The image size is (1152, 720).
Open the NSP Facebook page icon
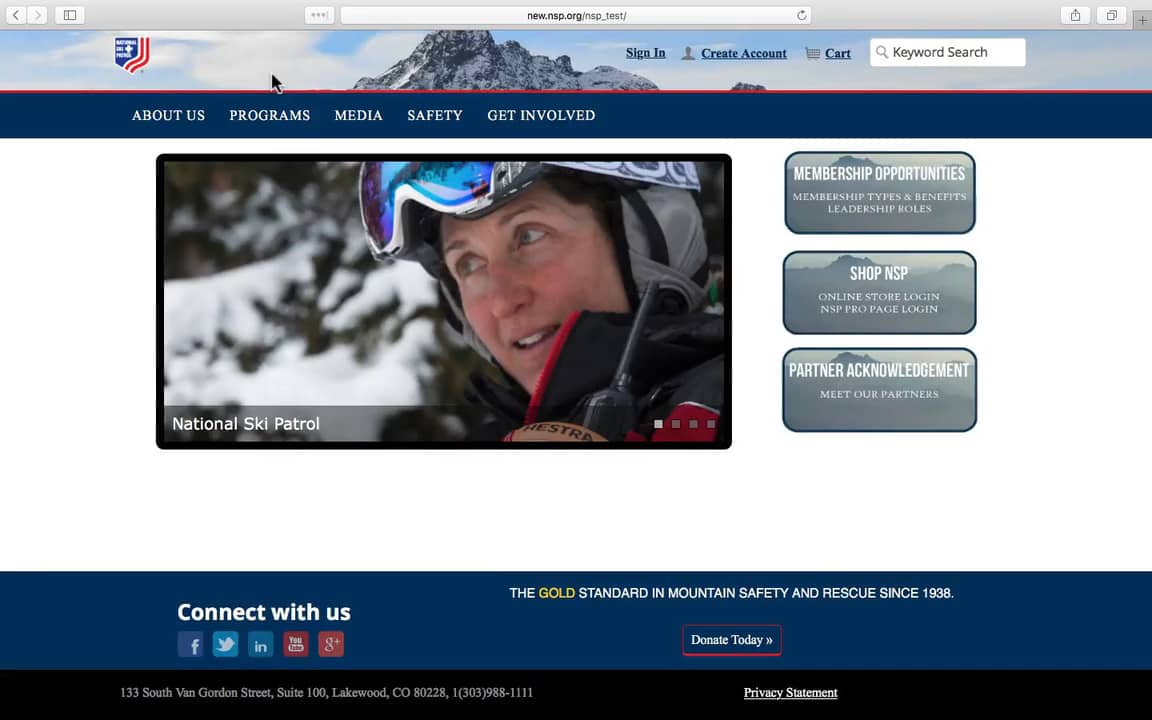click(x=190, y=644)
